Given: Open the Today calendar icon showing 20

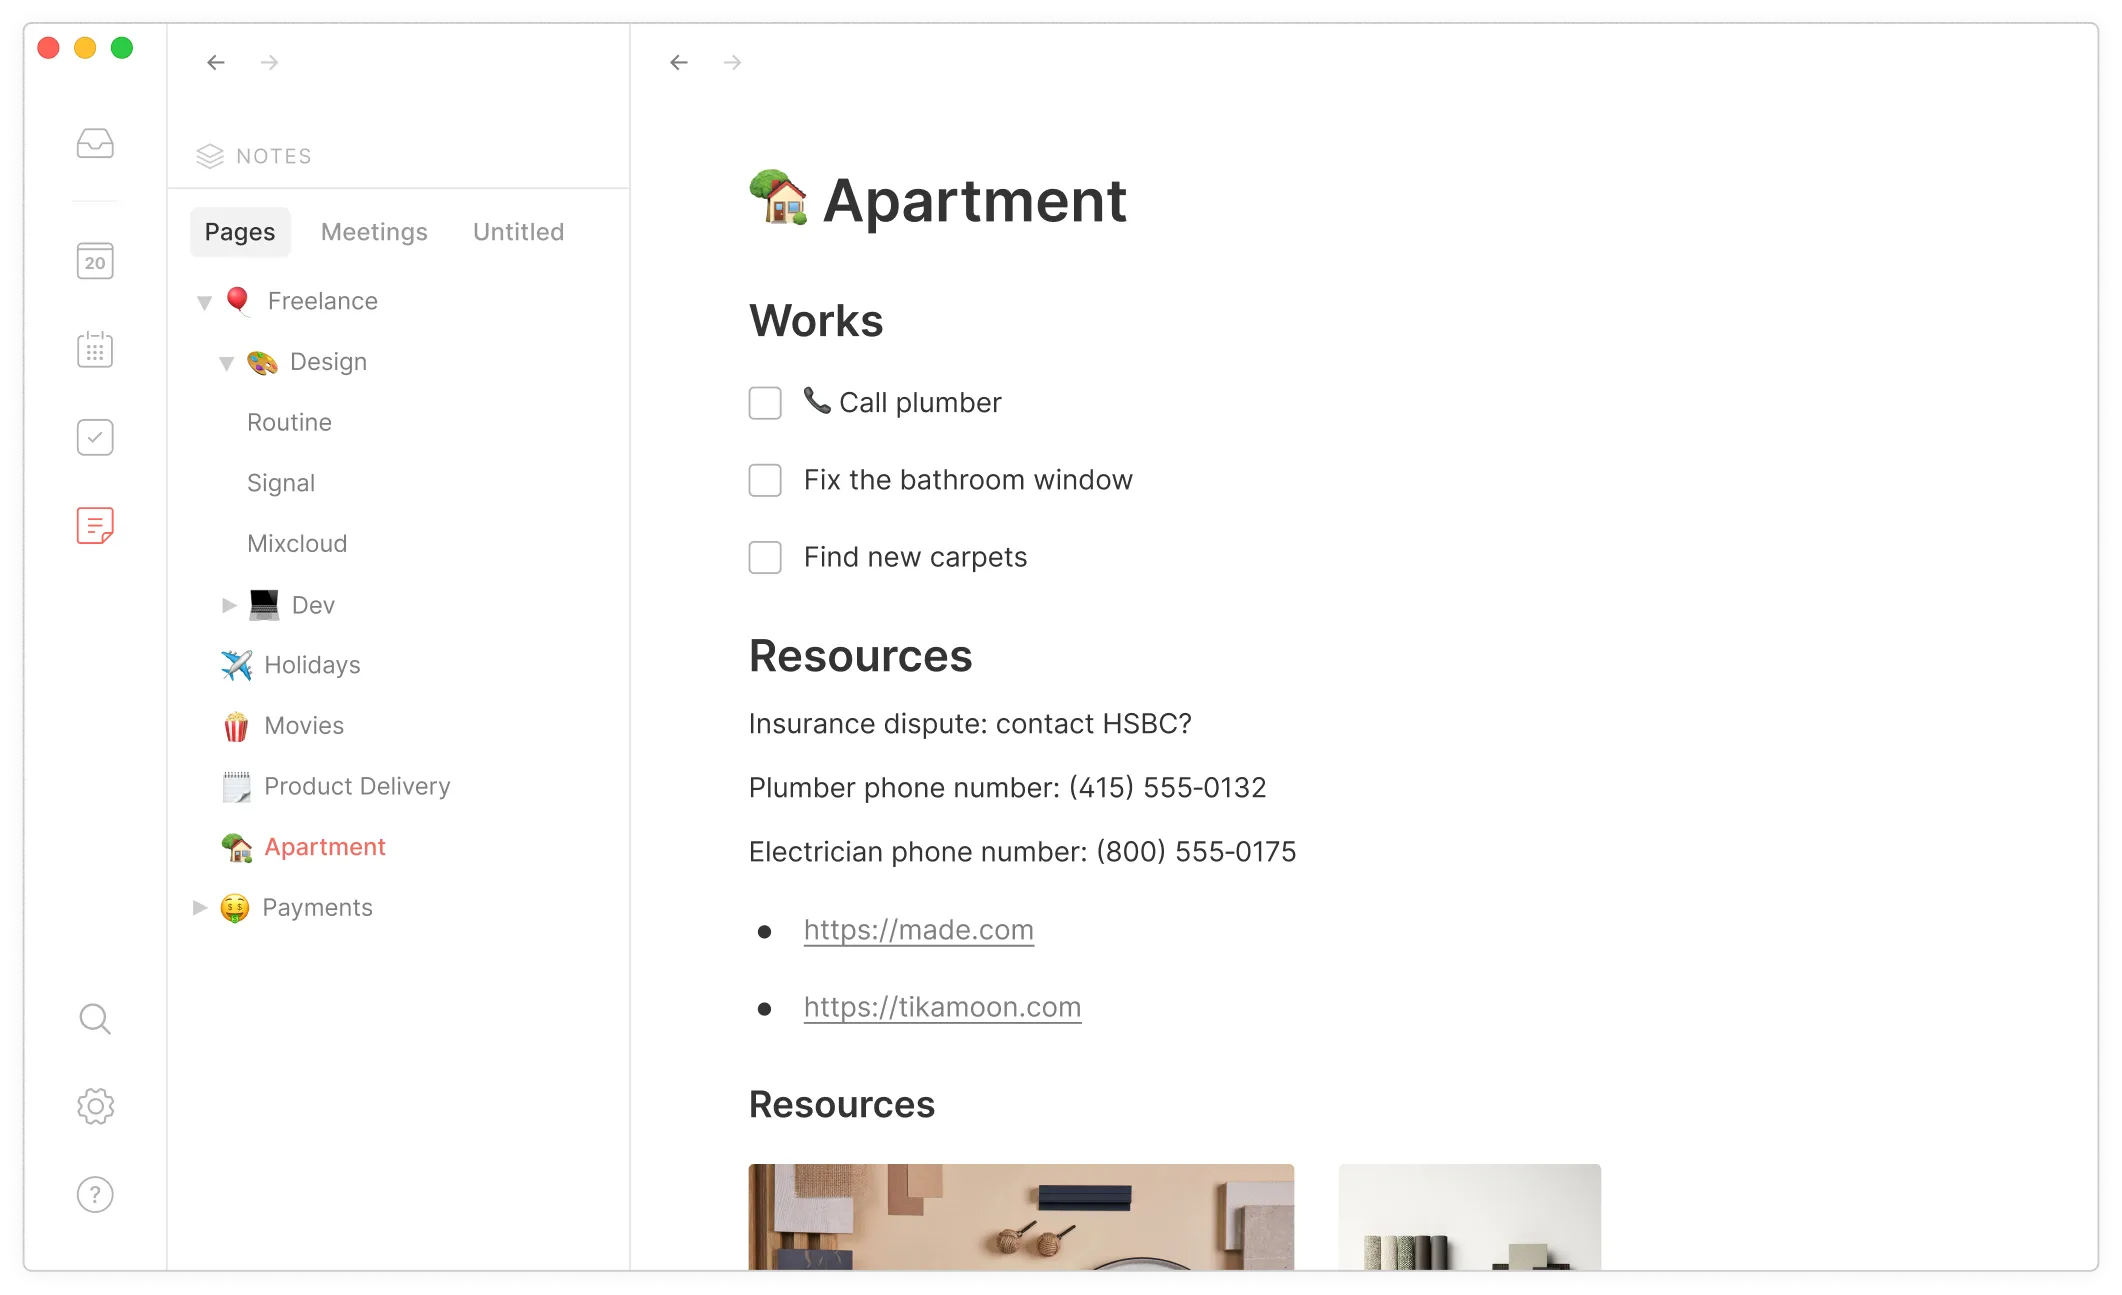Looking at the screenshot, I should [x=95, y=261].
